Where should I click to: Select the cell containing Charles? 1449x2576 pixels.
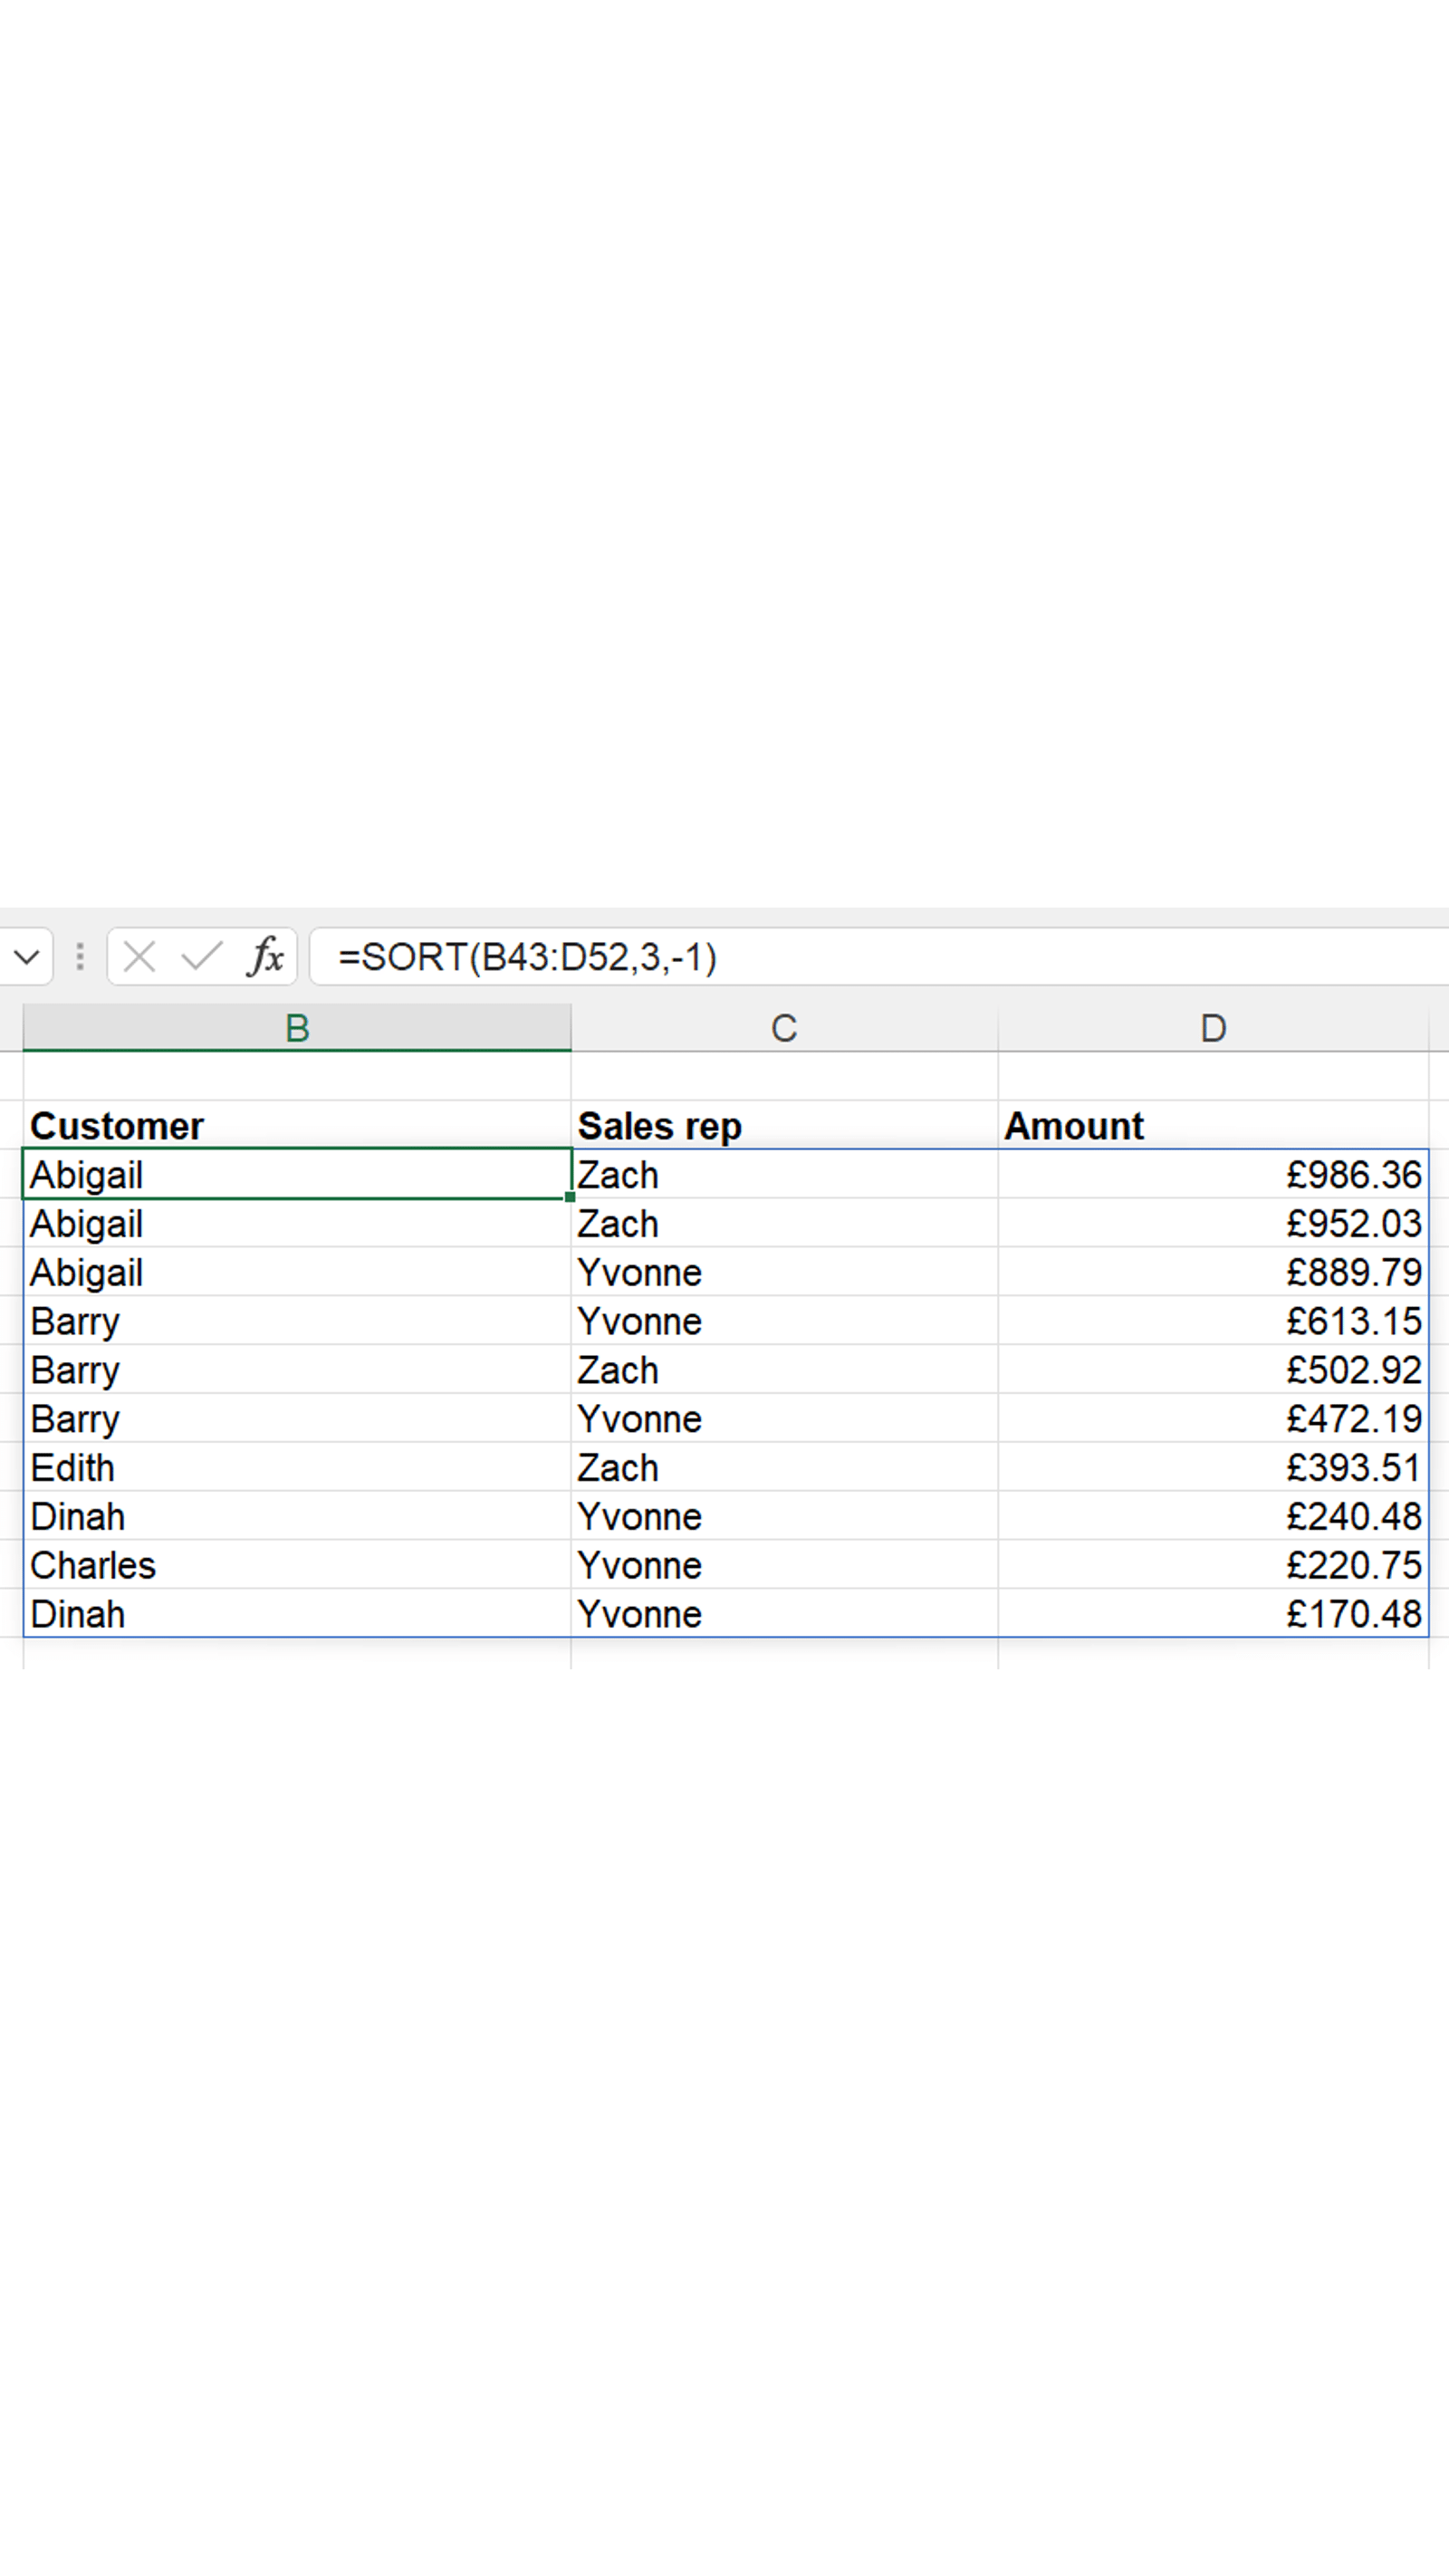(x=296, y=1565)
